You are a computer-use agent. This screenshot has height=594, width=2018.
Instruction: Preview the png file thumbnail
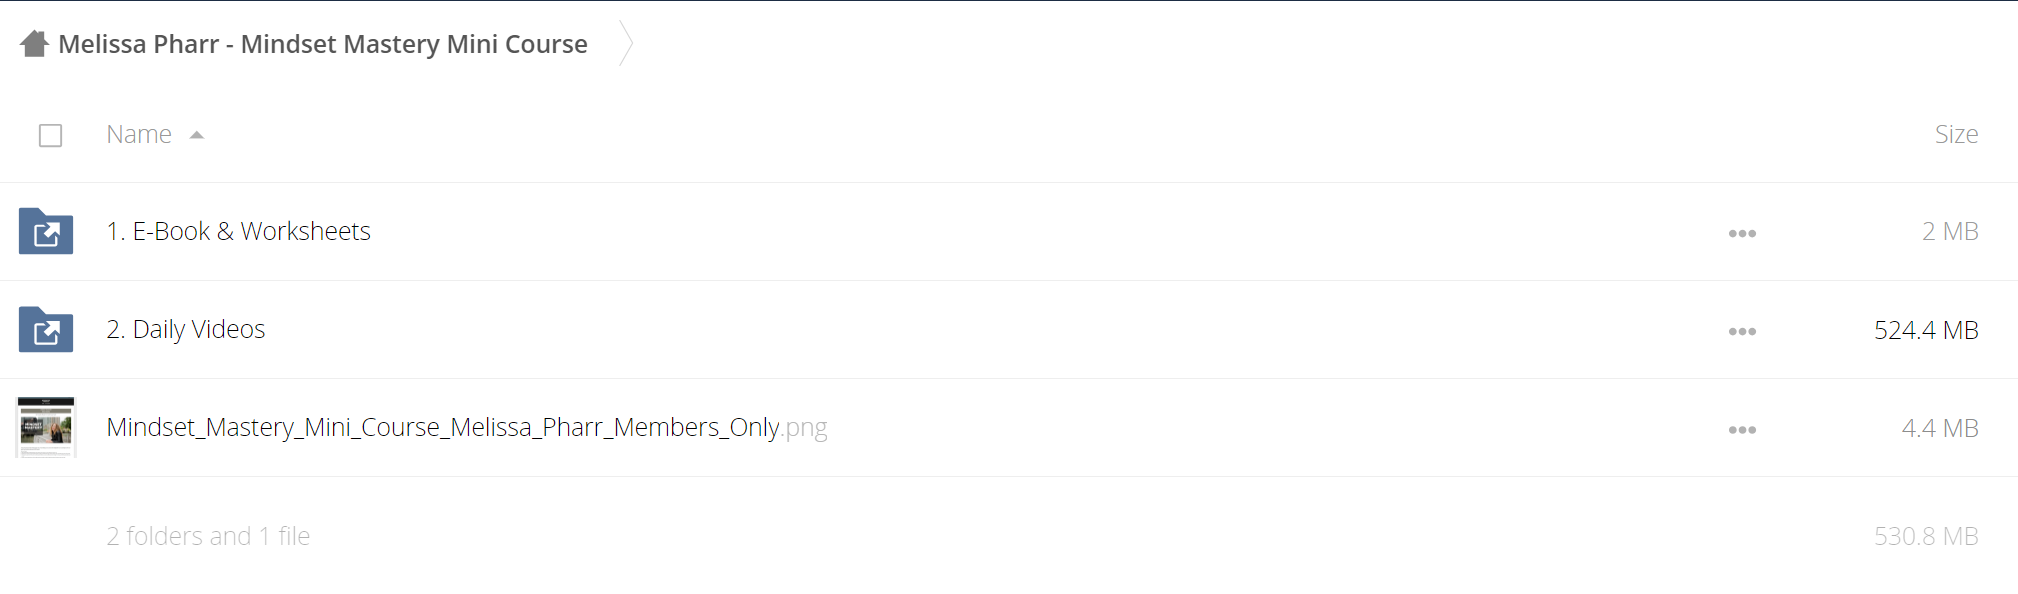[x=46, y=427]
